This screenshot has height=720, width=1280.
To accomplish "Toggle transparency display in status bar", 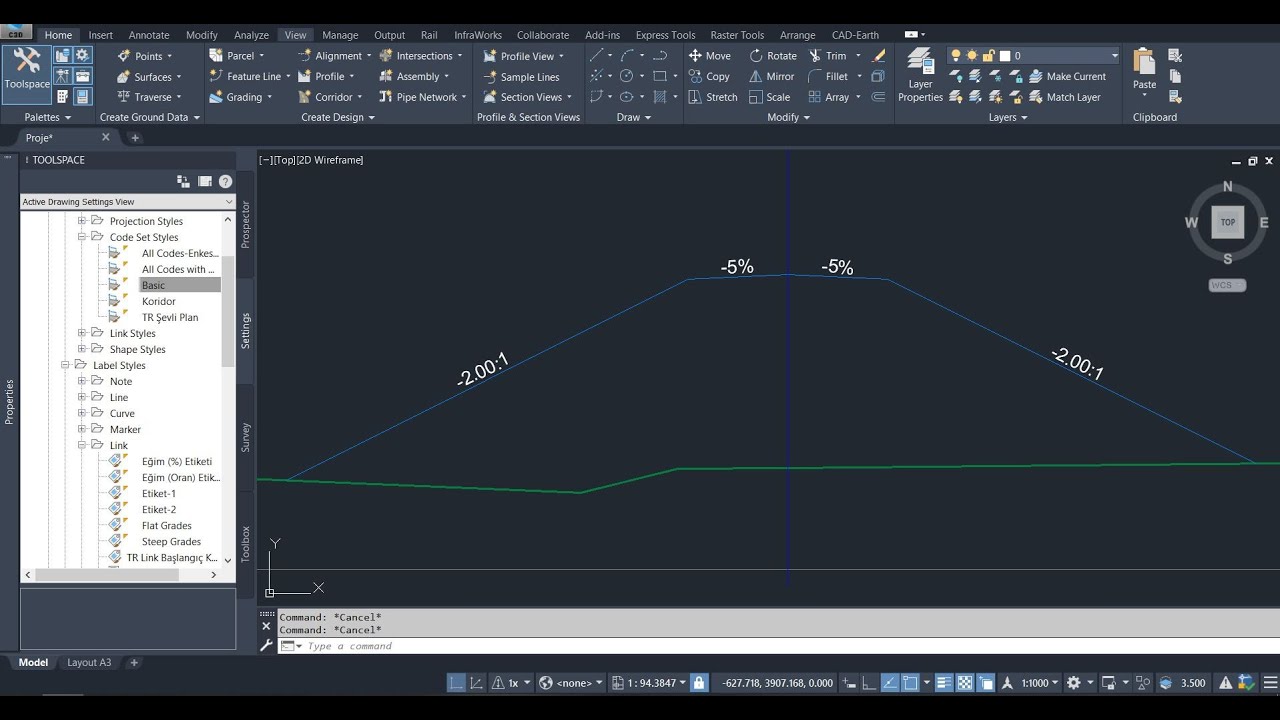I will [x=965, y=683].
